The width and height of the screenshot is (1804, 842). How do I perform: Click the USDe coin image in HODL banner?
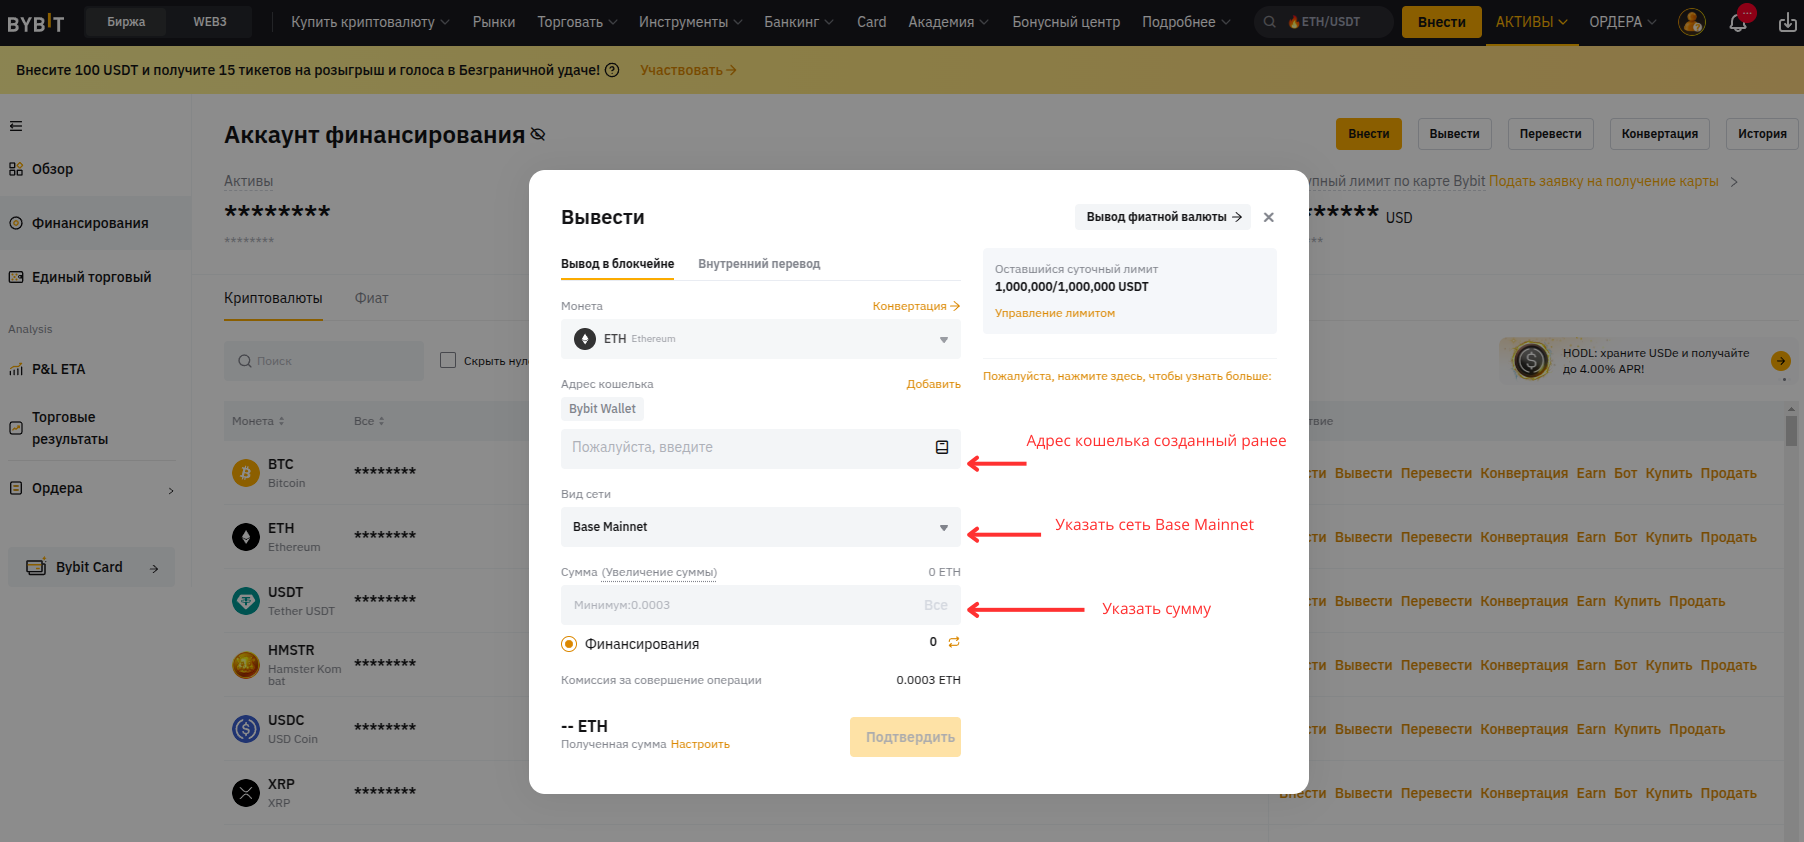point(1531,360)
